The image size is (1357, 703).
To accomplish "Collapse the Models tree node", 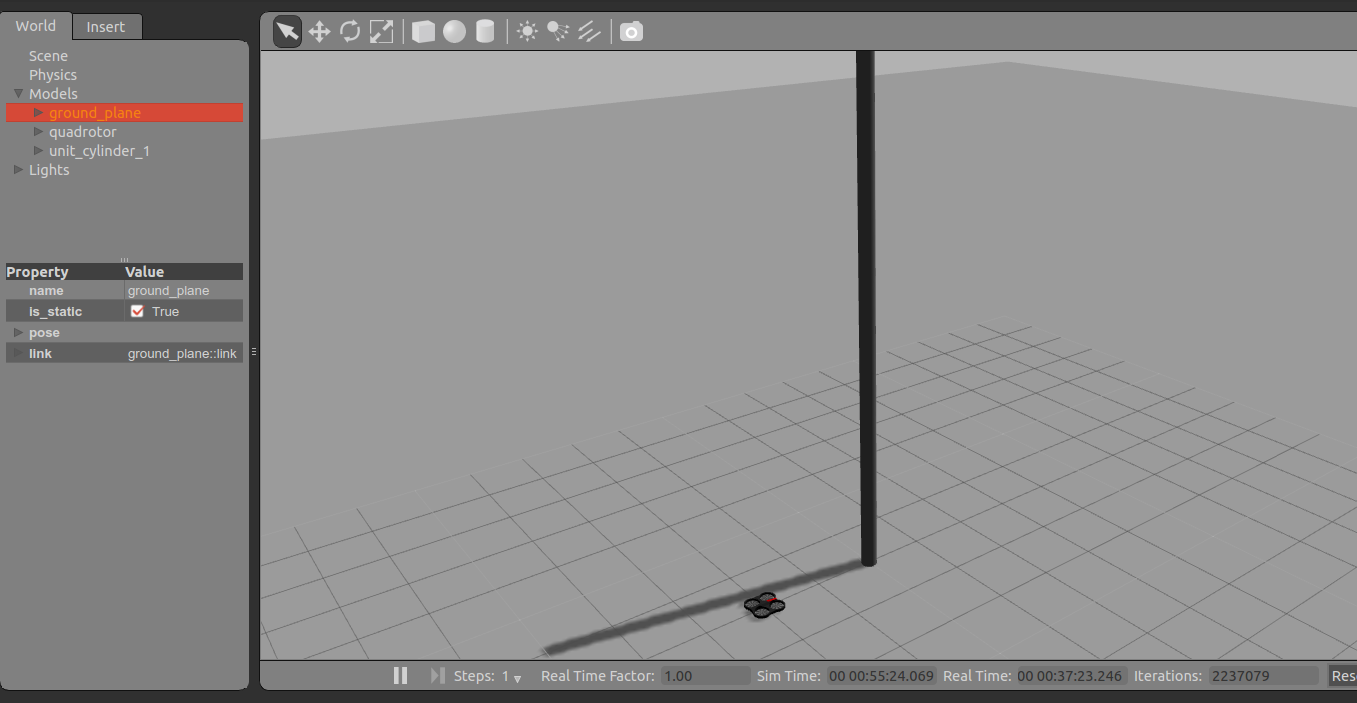I will pyautogui.click(x=18, y=94).
